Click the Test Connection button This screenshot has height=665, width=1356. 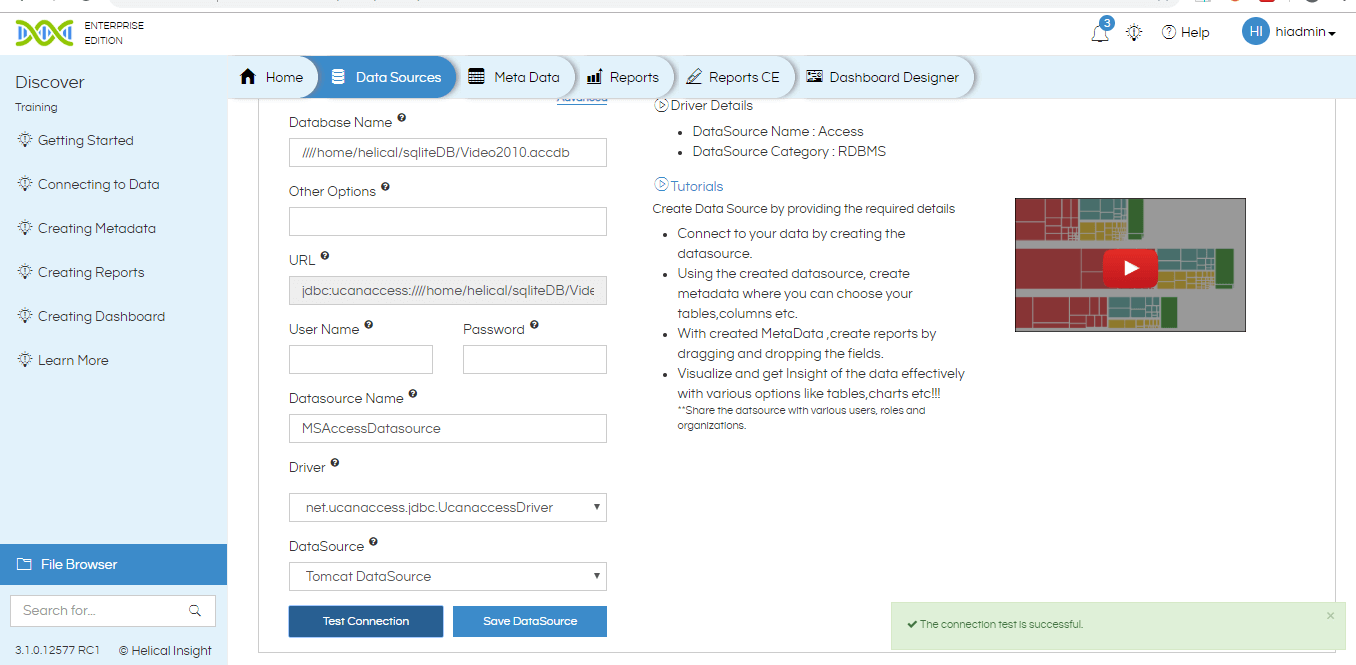[x=366, y=621]
